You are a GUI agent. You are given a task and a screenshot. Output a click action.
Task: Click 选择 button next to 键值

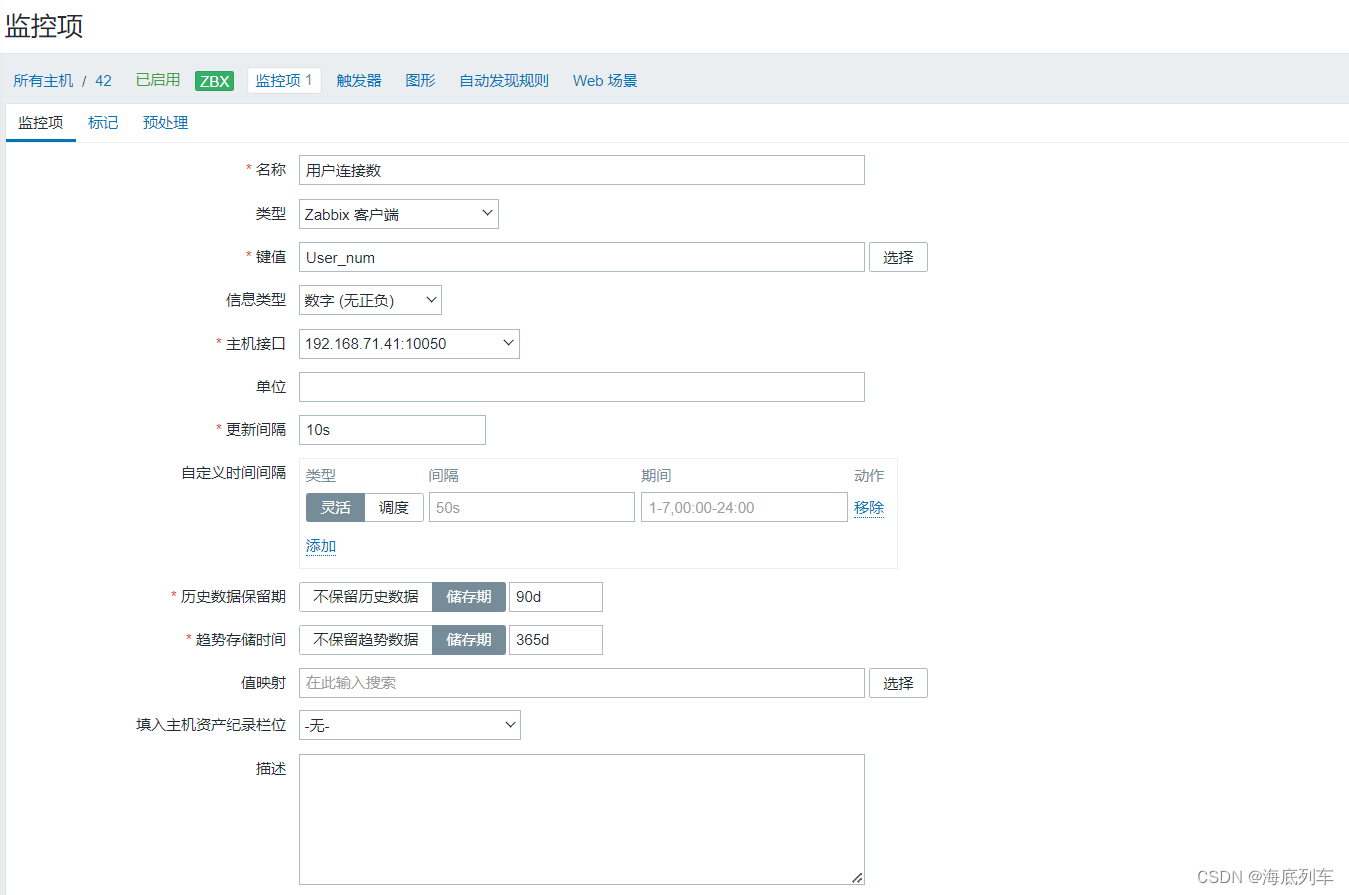coord(898,257)
